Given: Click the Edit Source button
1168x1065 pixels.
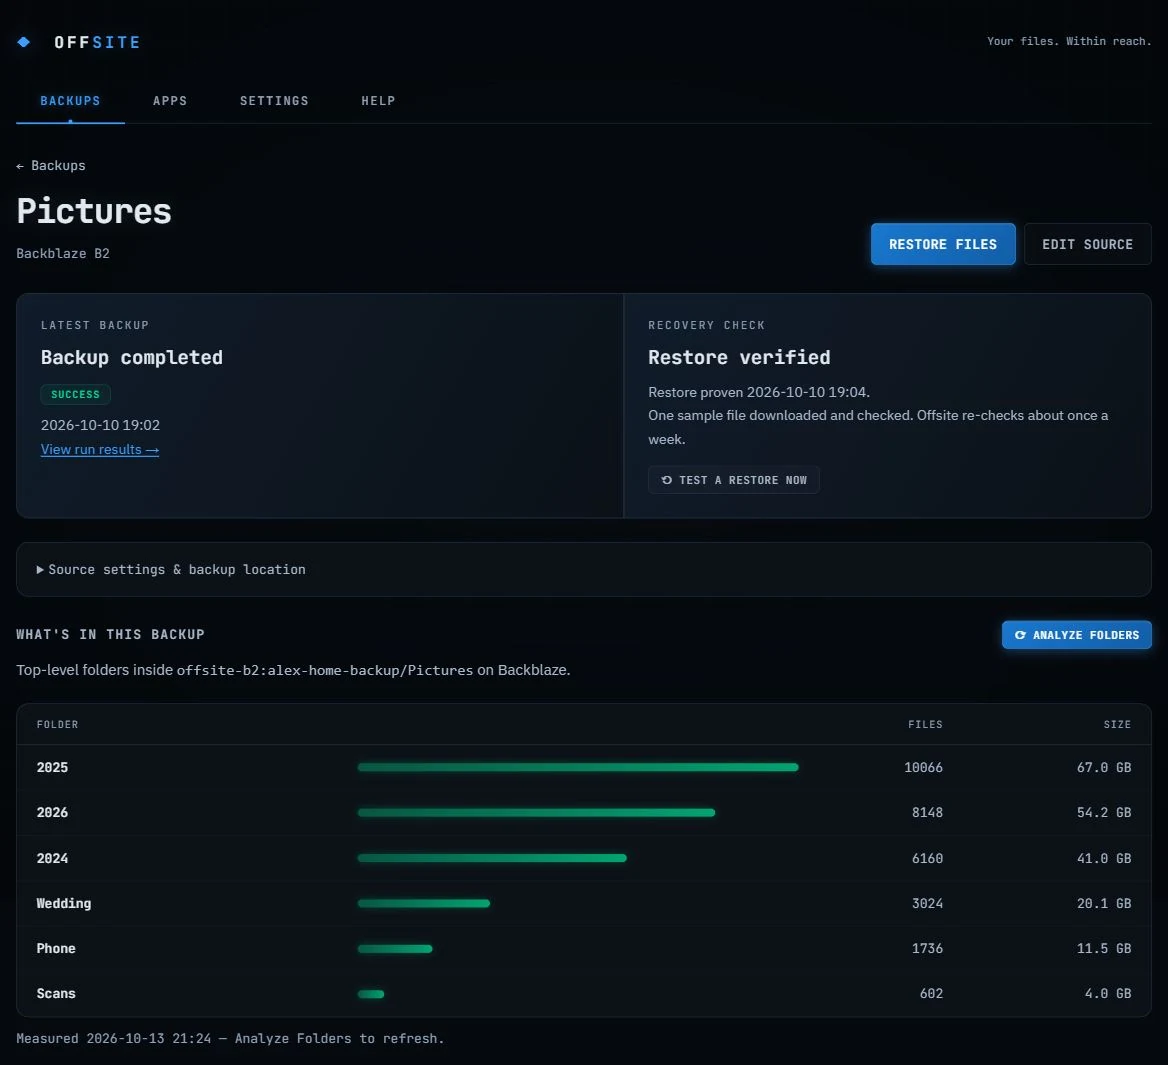Looking at the screenshot, I should pos(1087,244).
